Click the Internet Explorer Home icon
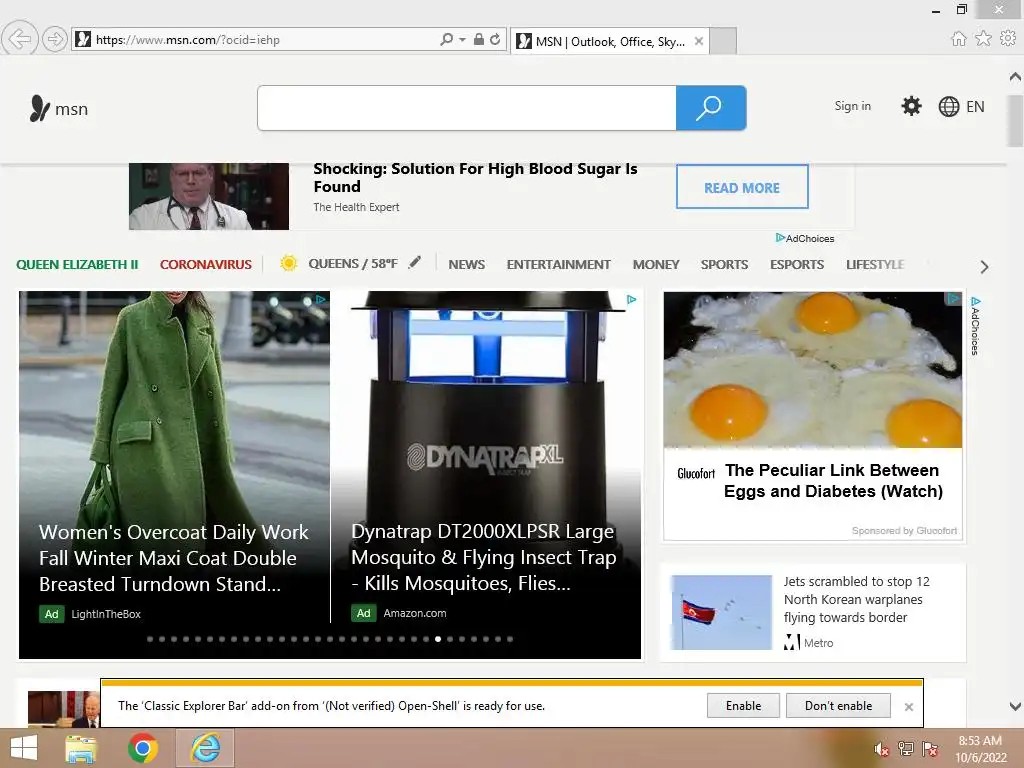 click(958, 39)
